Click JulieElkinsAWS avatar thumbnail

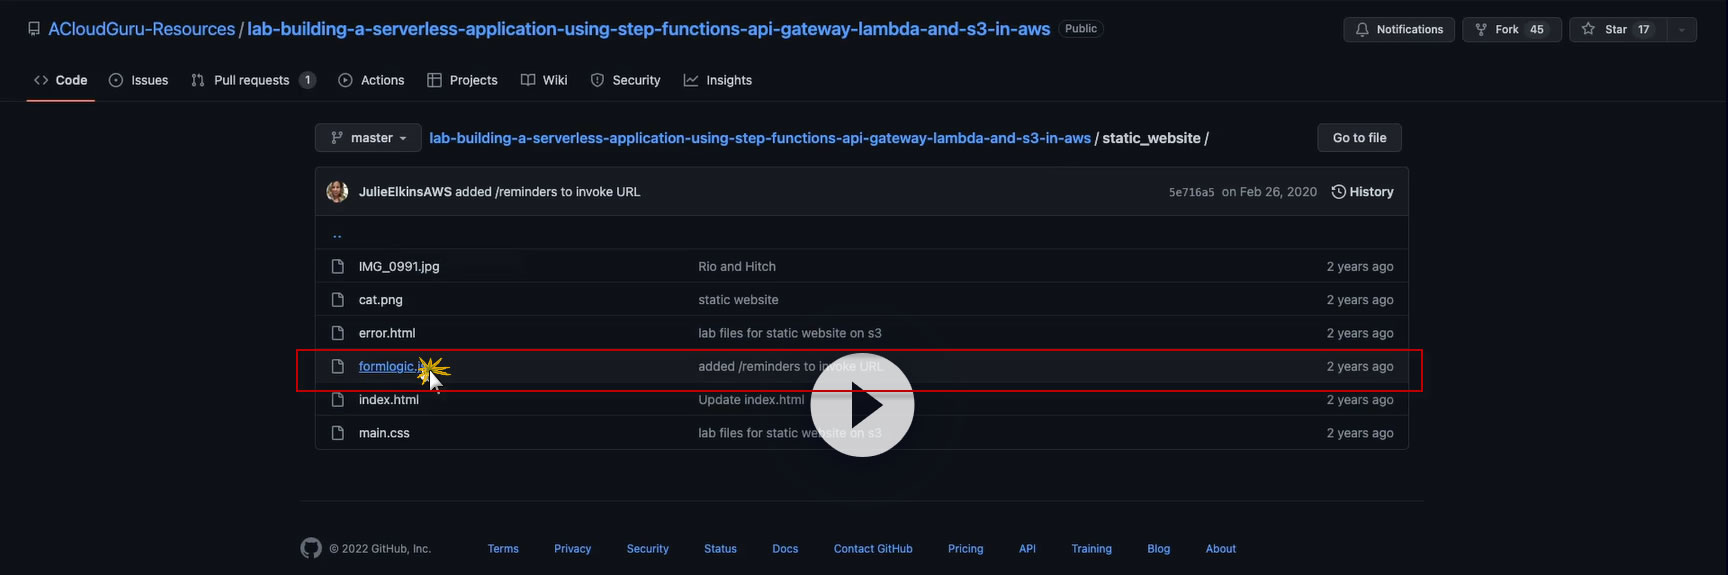pyautogui.click(x=337, y=192)
